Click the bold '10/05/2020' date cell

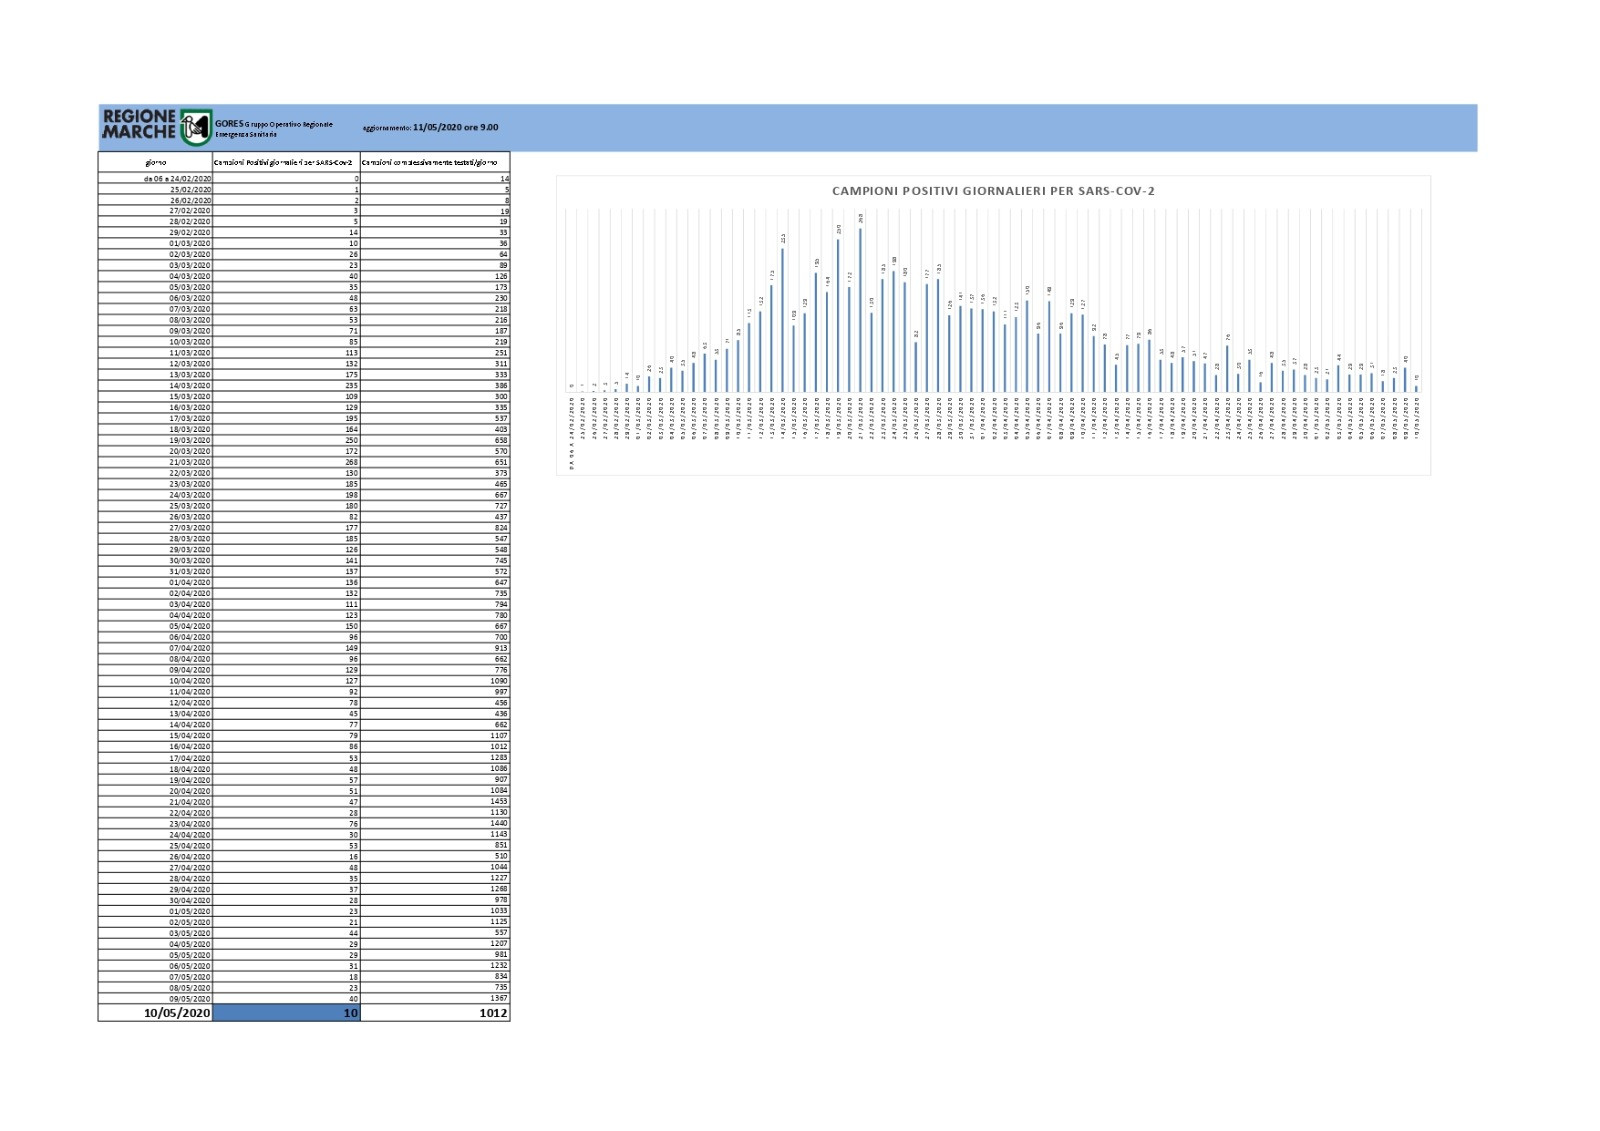(156, 1013)
